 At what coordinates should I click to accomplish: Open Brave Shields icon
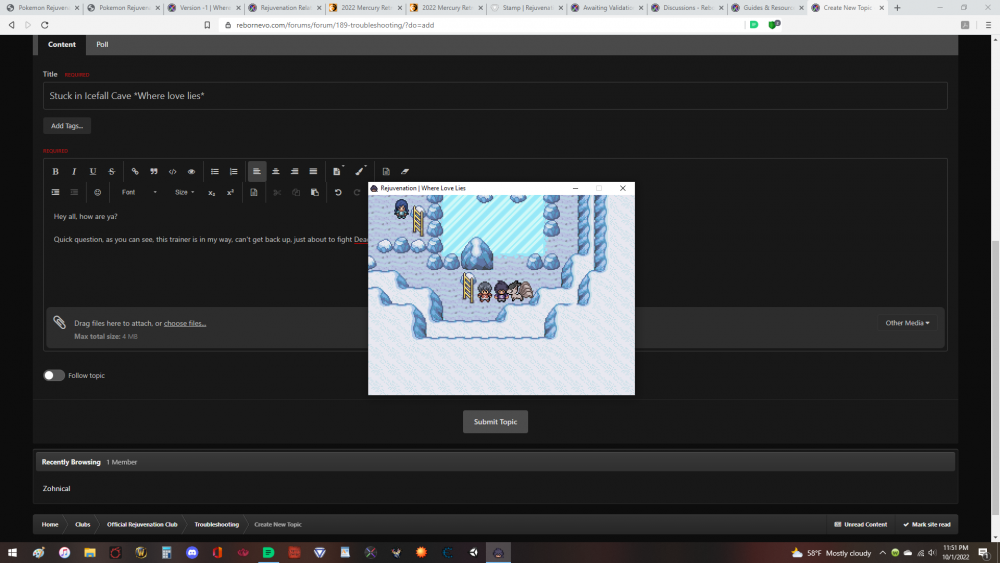[774, 25]
